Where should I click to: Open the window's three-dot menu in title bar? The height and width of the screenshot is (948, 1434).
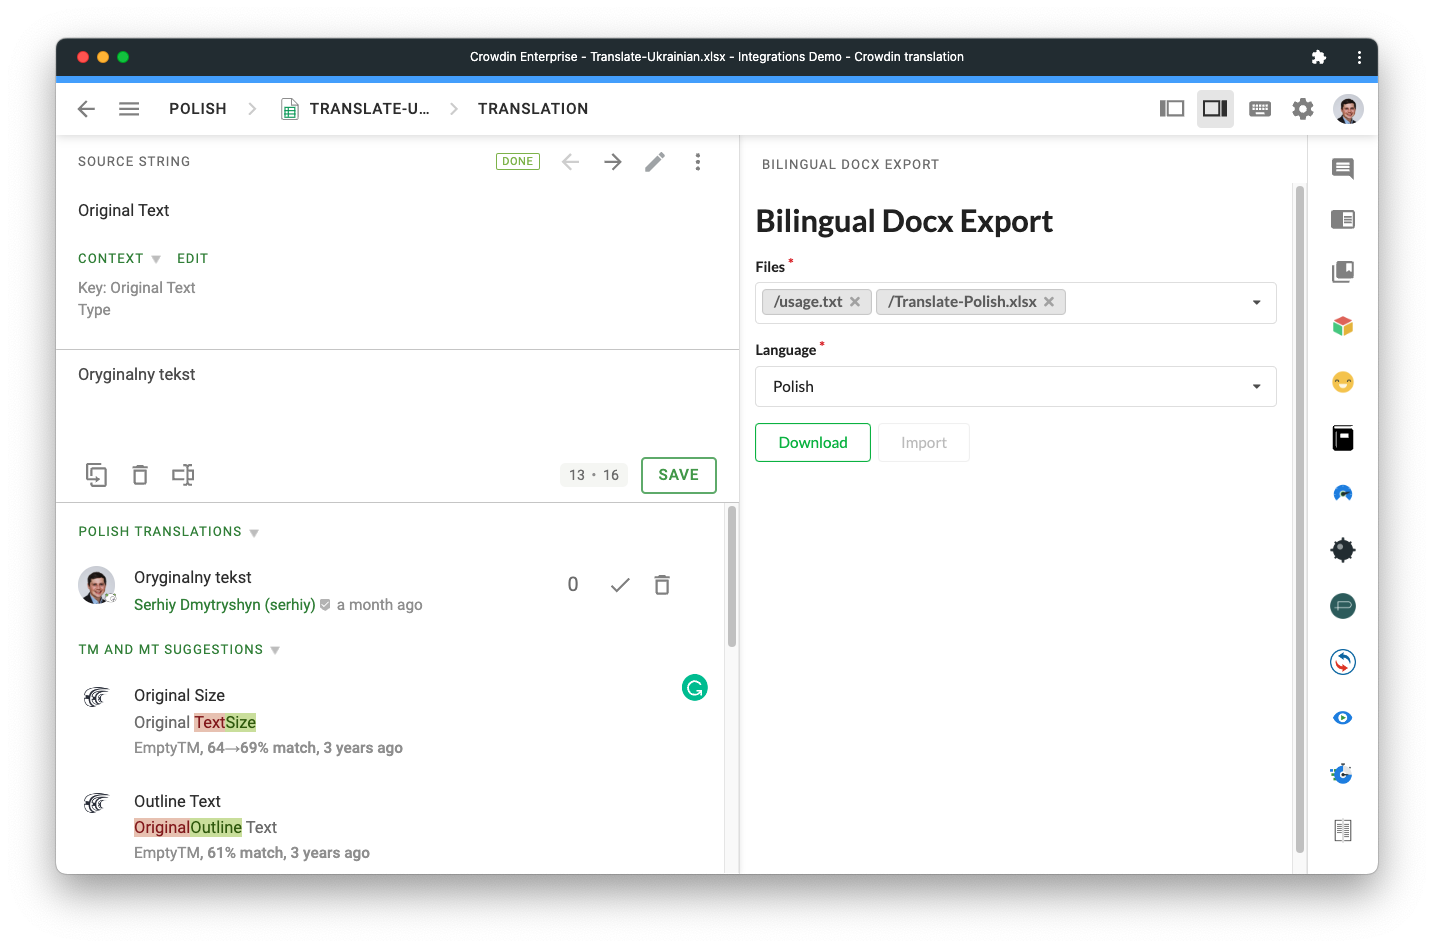tap(1359, 57)
